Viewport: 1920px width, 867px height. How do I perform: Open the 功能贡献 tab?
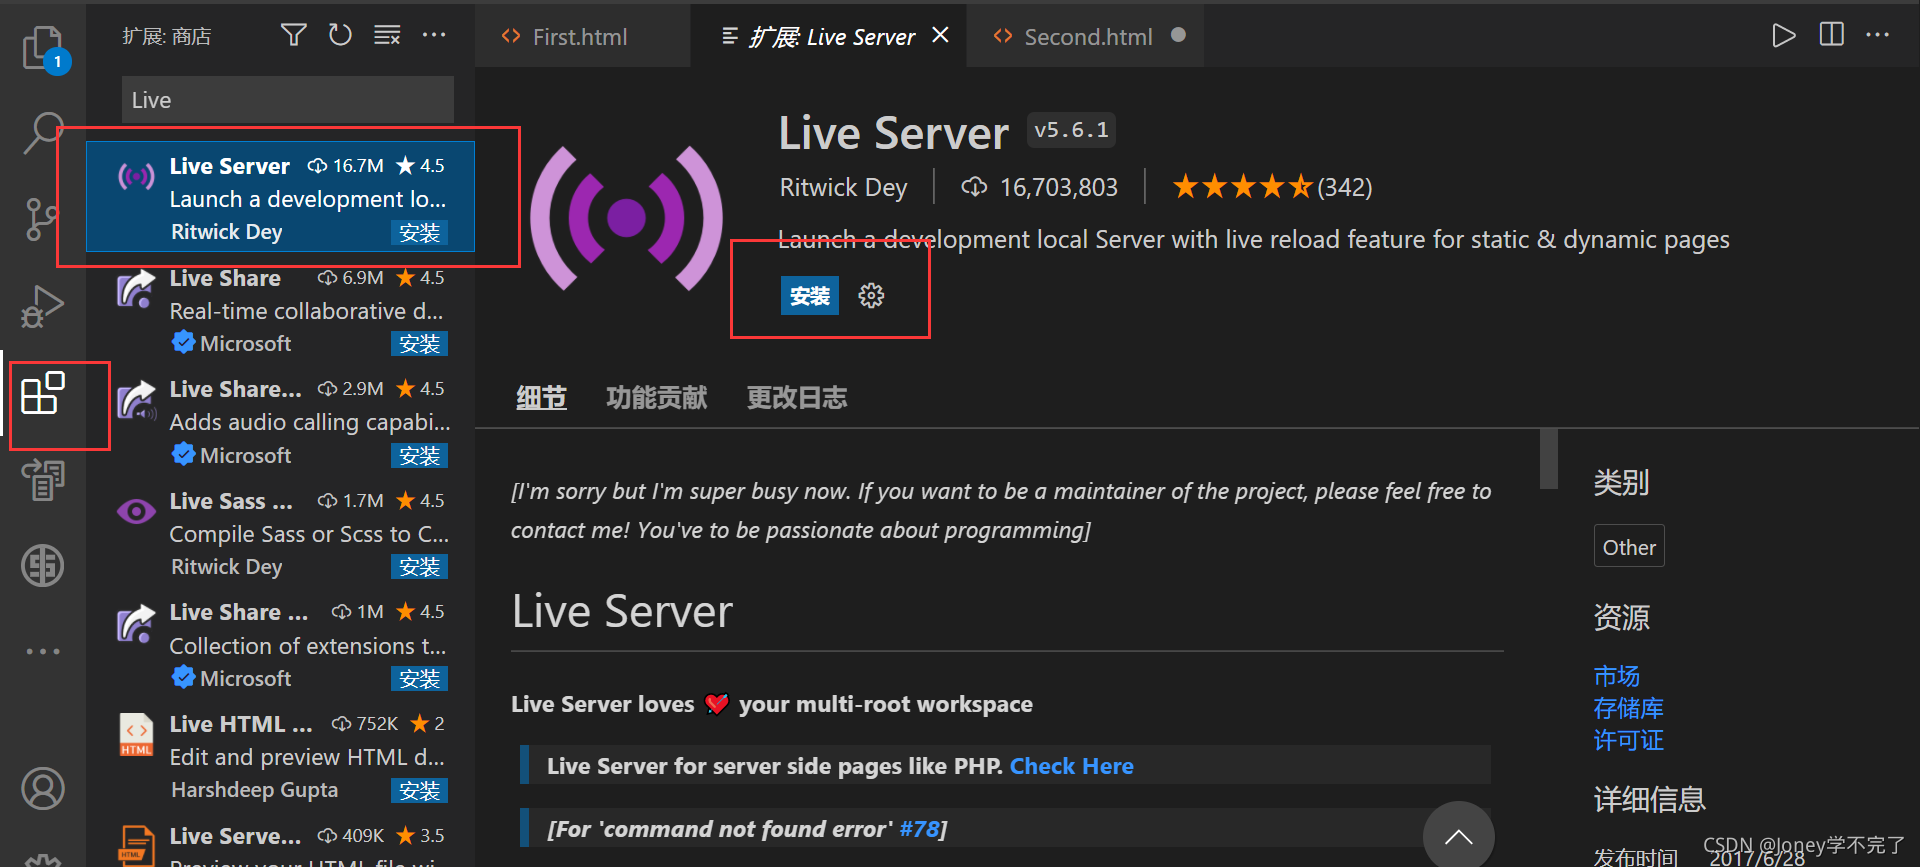pos(656,398)
